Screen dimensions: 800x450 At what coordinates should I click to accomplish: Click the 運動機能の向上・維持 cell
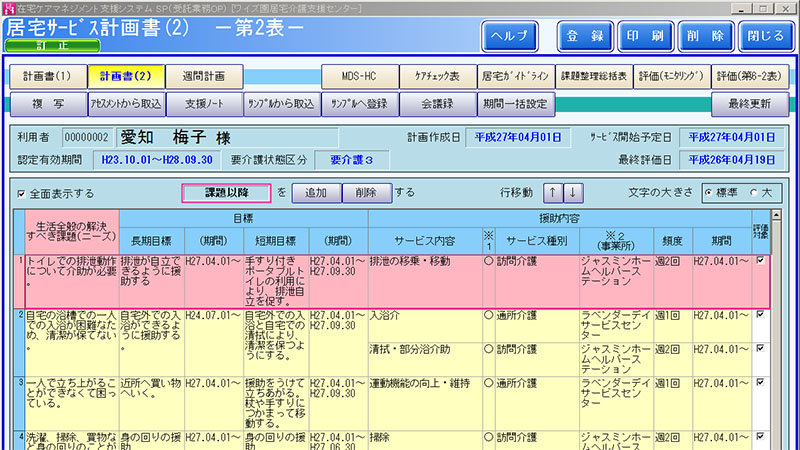pos(425,404)
